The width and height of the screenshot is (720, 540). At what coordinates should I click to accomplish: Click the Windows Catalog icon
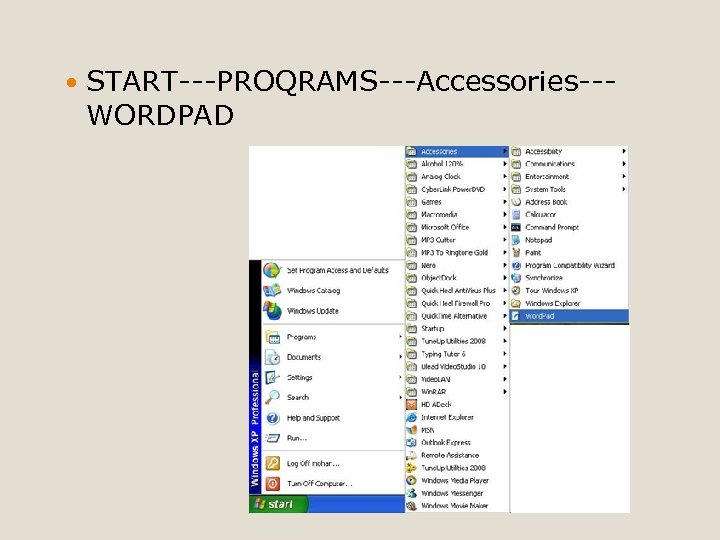click(x=272, y=290)
